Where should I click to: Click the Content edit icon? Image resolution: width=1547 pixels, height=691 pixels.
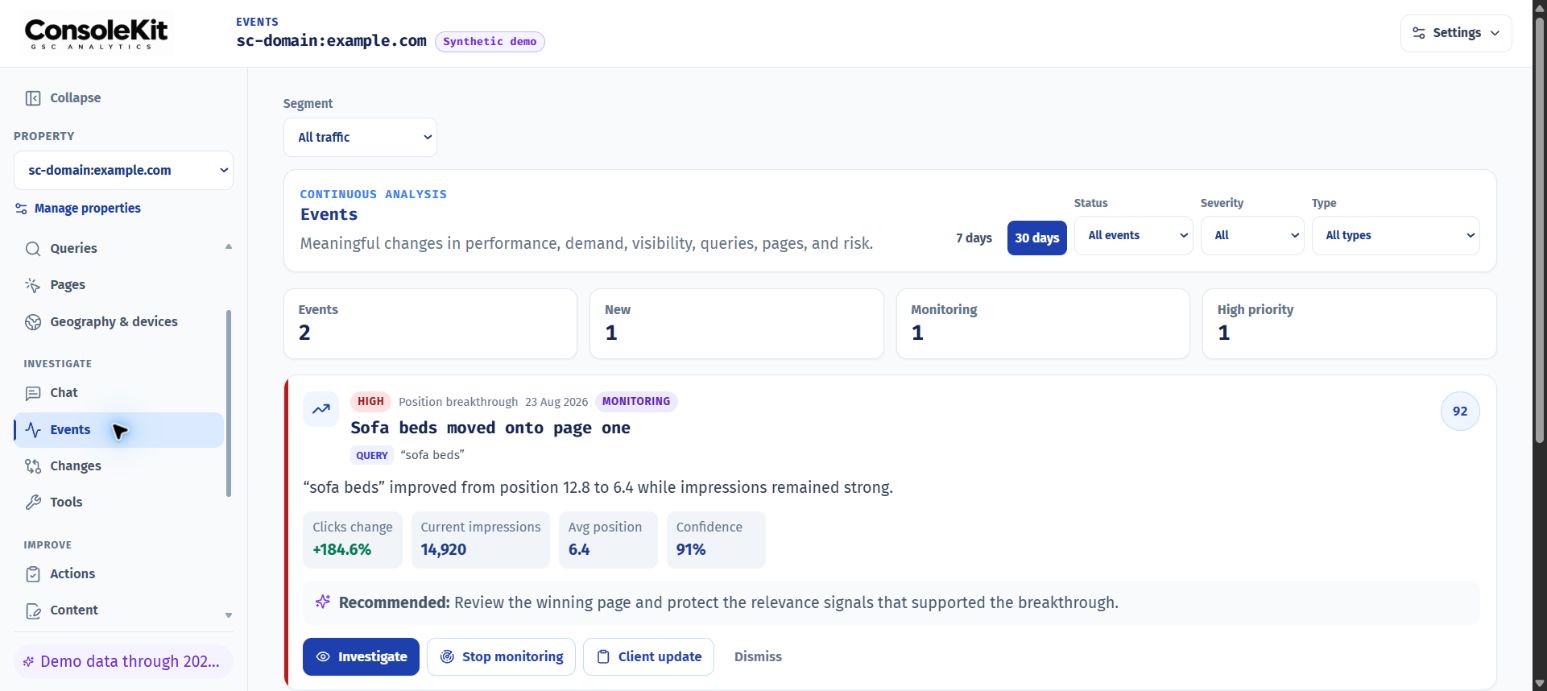tap(33, 610)
